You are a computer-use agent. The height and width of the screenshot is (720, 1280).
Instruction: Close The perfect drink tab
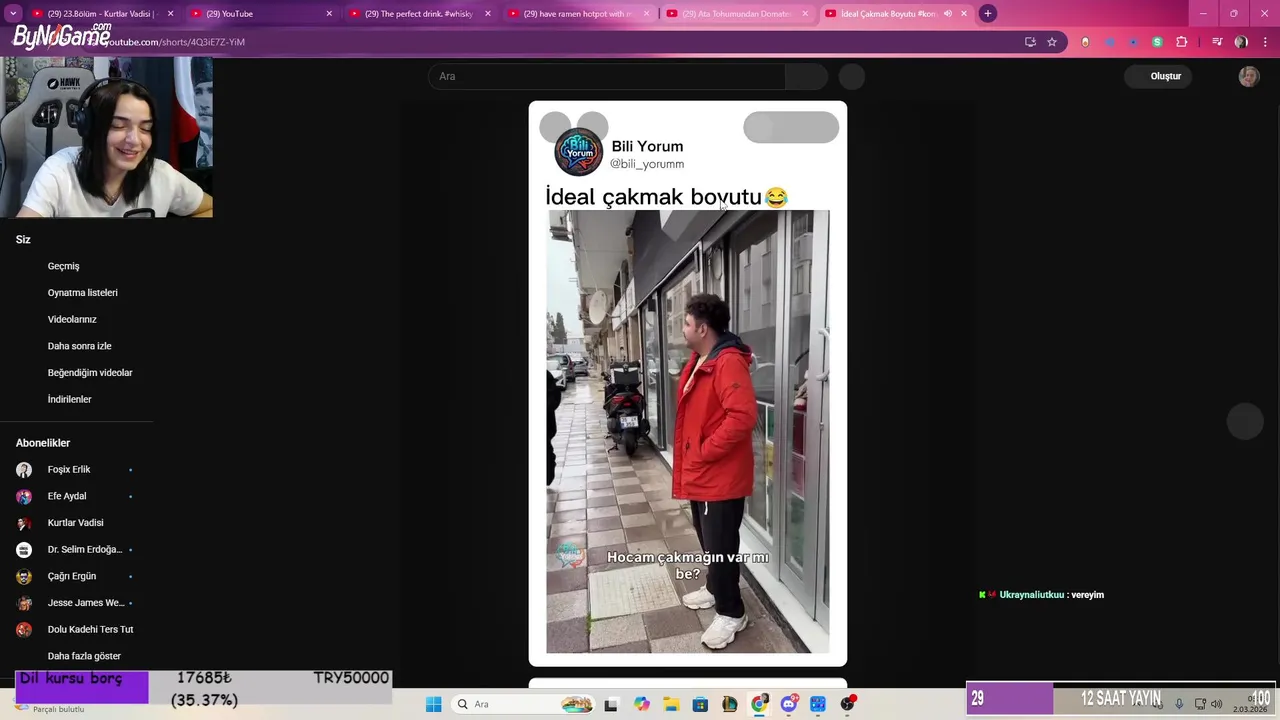[x=488, y=14]
